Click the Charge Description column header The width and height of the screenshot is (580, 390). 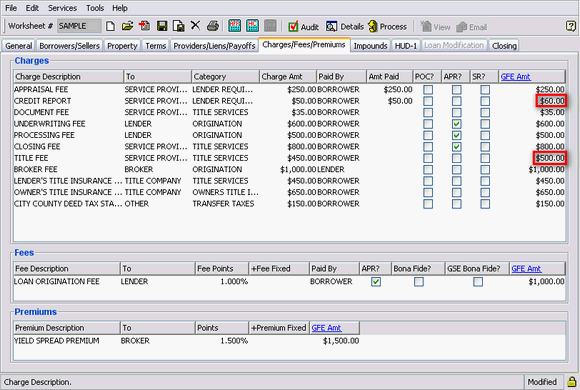(x=68, y=77)
